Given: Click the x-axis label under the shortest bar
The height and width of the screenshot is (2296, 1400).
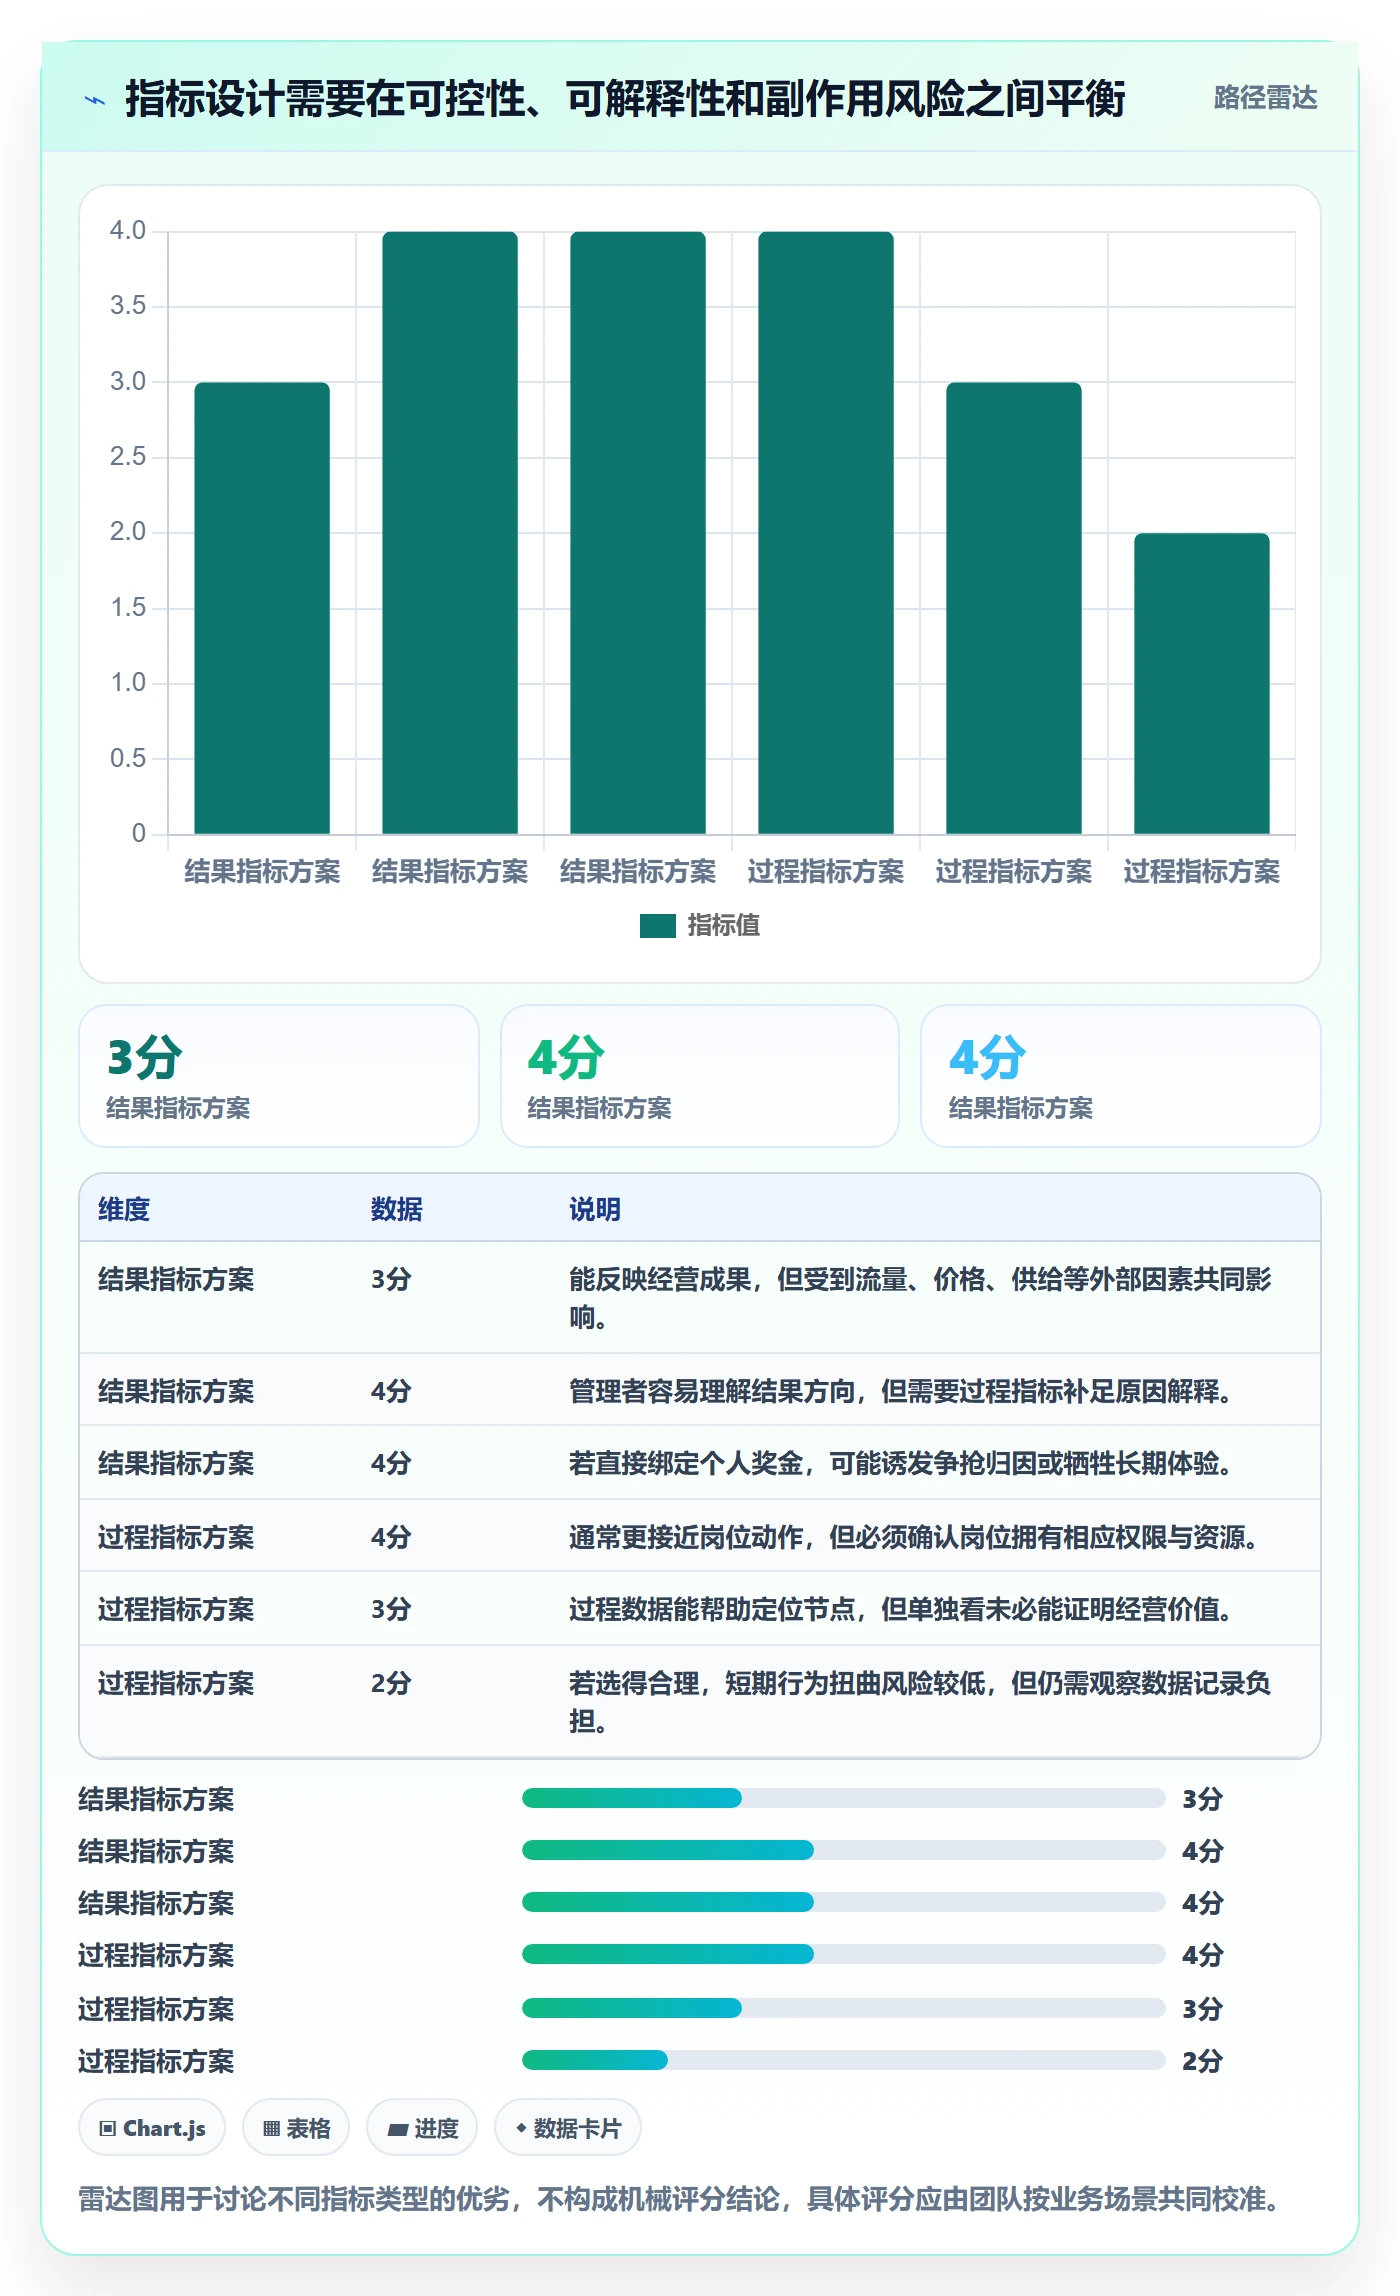Looking at the screenshot, I should 1201,872.
